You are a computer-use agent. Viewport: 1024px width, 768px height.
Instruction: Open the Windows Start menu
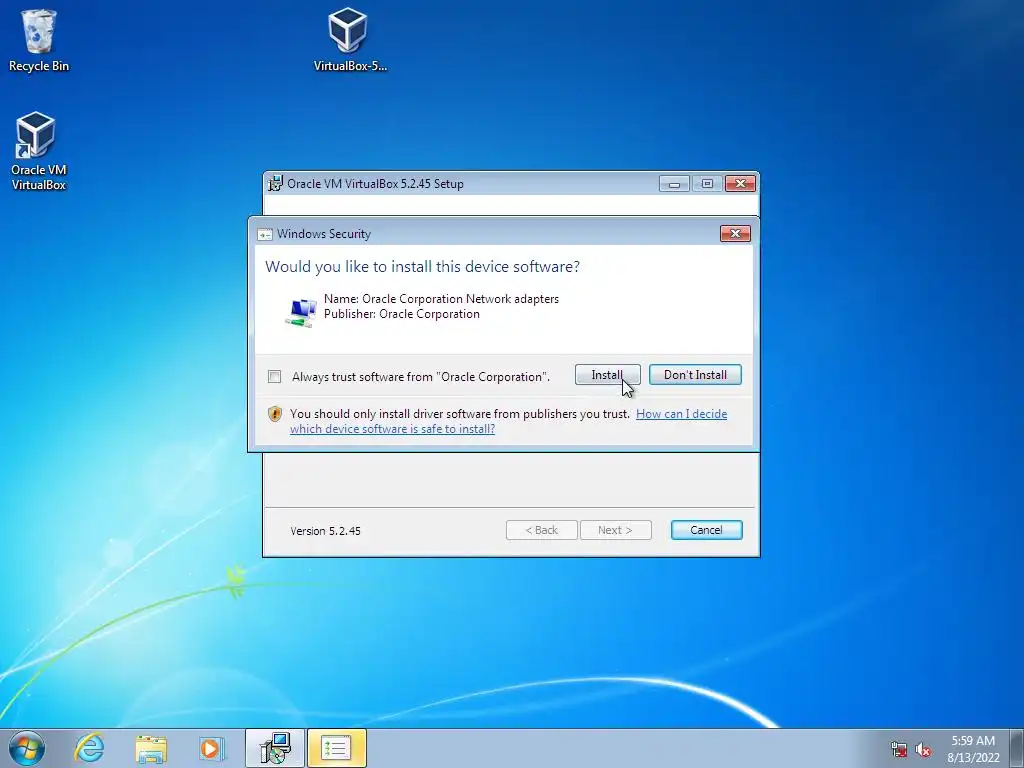pyautogui.click(x=27, y=748)
